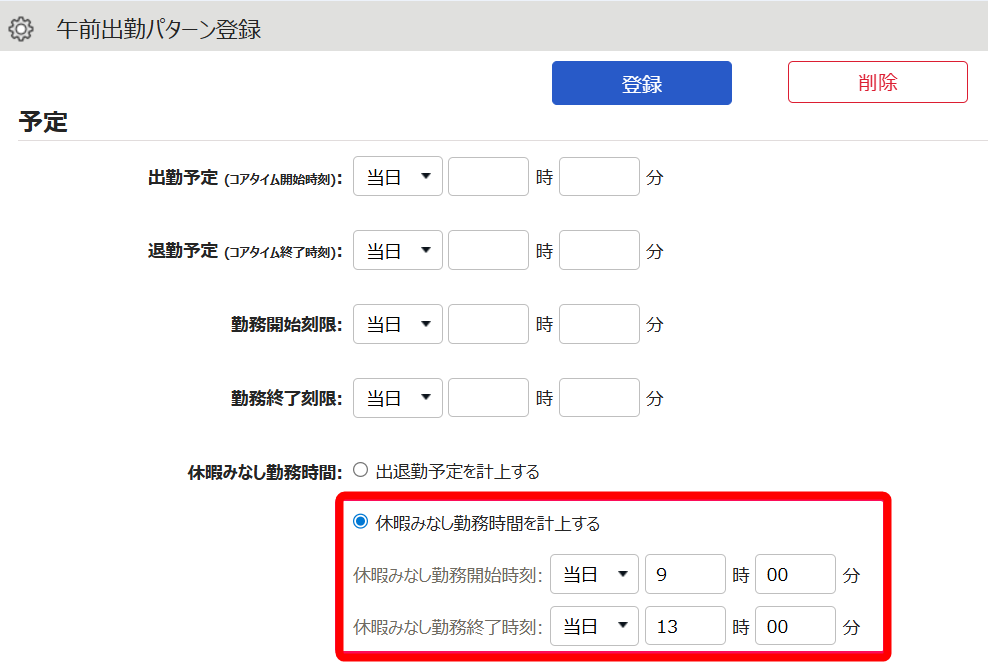Click the 退勤予定 hour input field
Screen dimensions: 988x667
coord(488,250)
